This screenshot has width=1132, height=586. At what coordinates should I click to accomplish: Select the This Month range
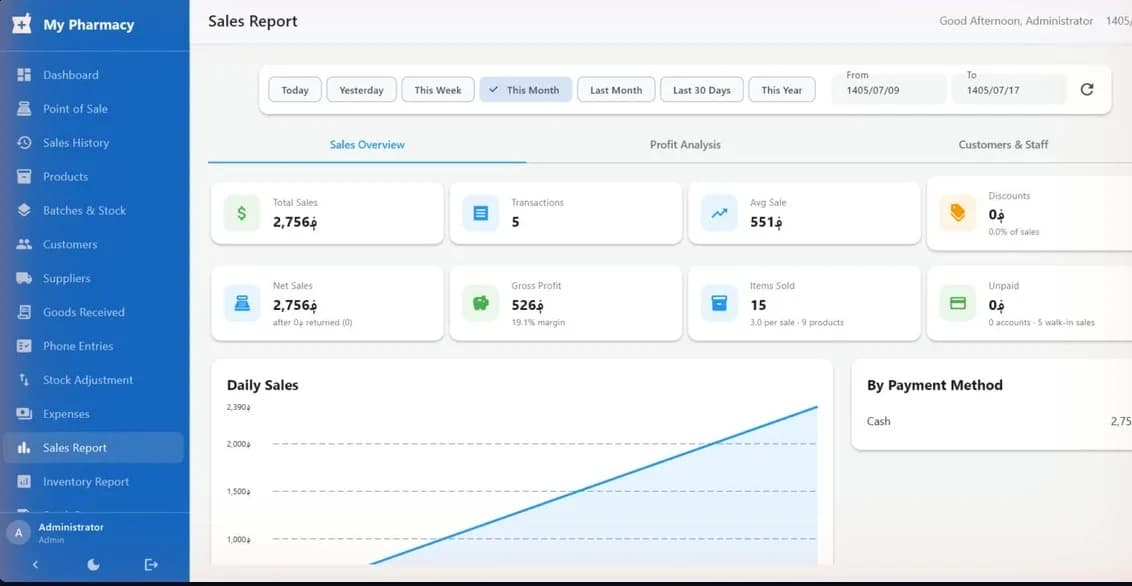pyautogui.click(x=526, y=90)
